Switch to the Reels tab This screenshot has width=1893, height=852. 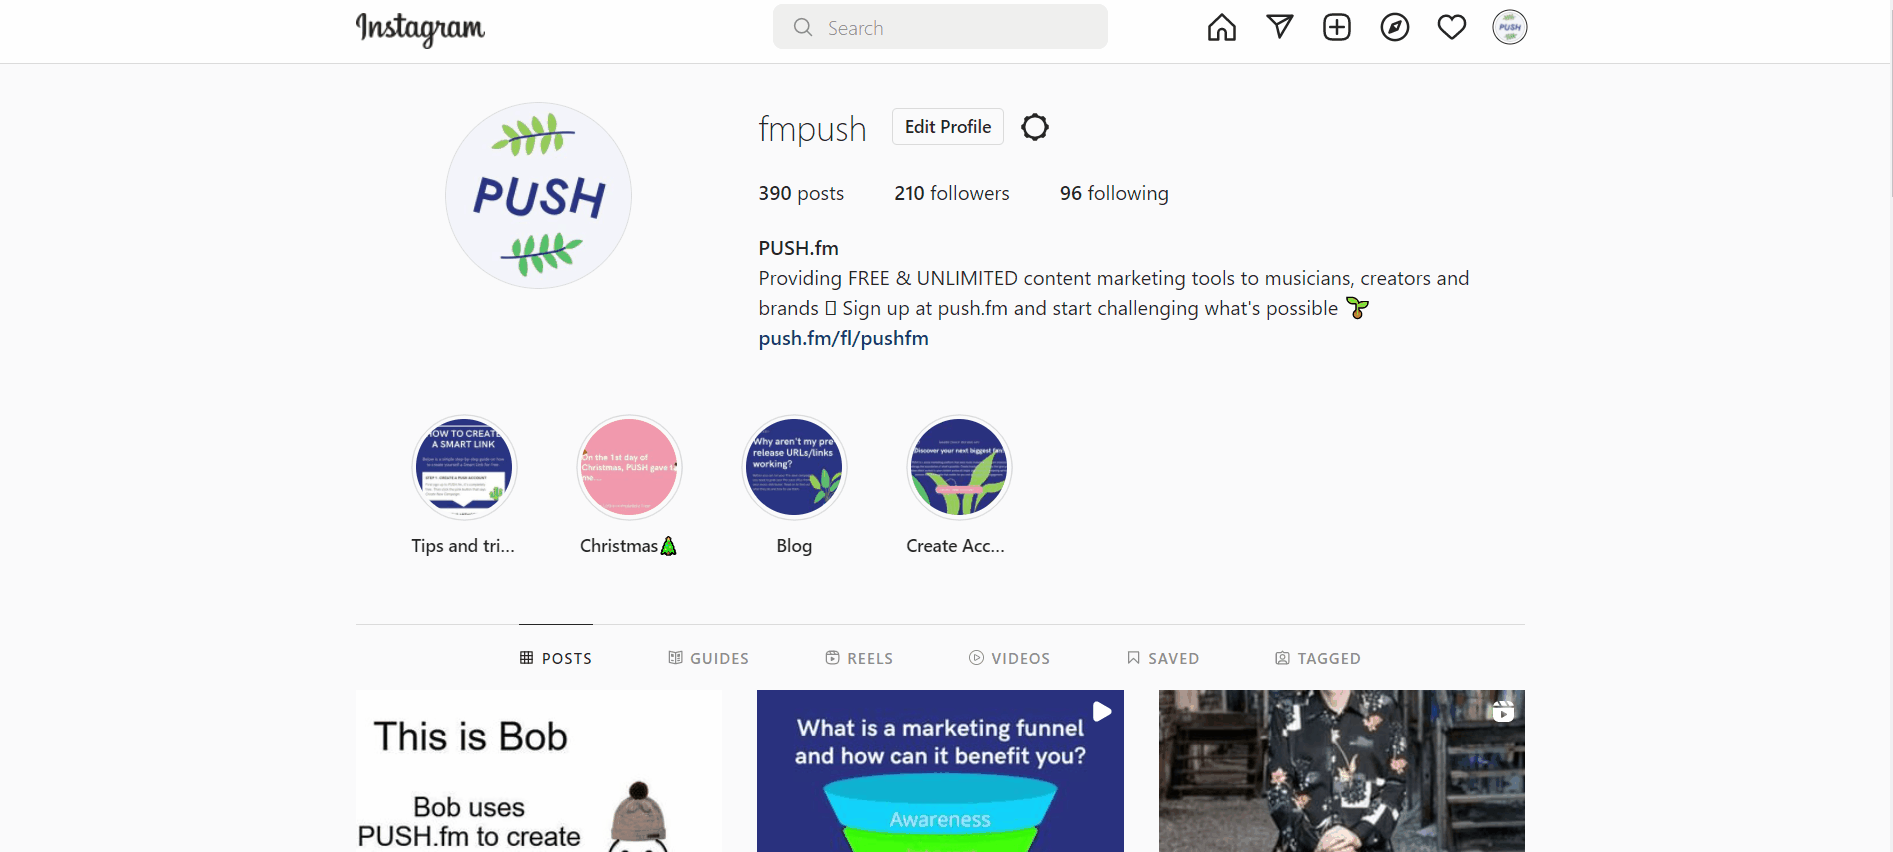859,658
